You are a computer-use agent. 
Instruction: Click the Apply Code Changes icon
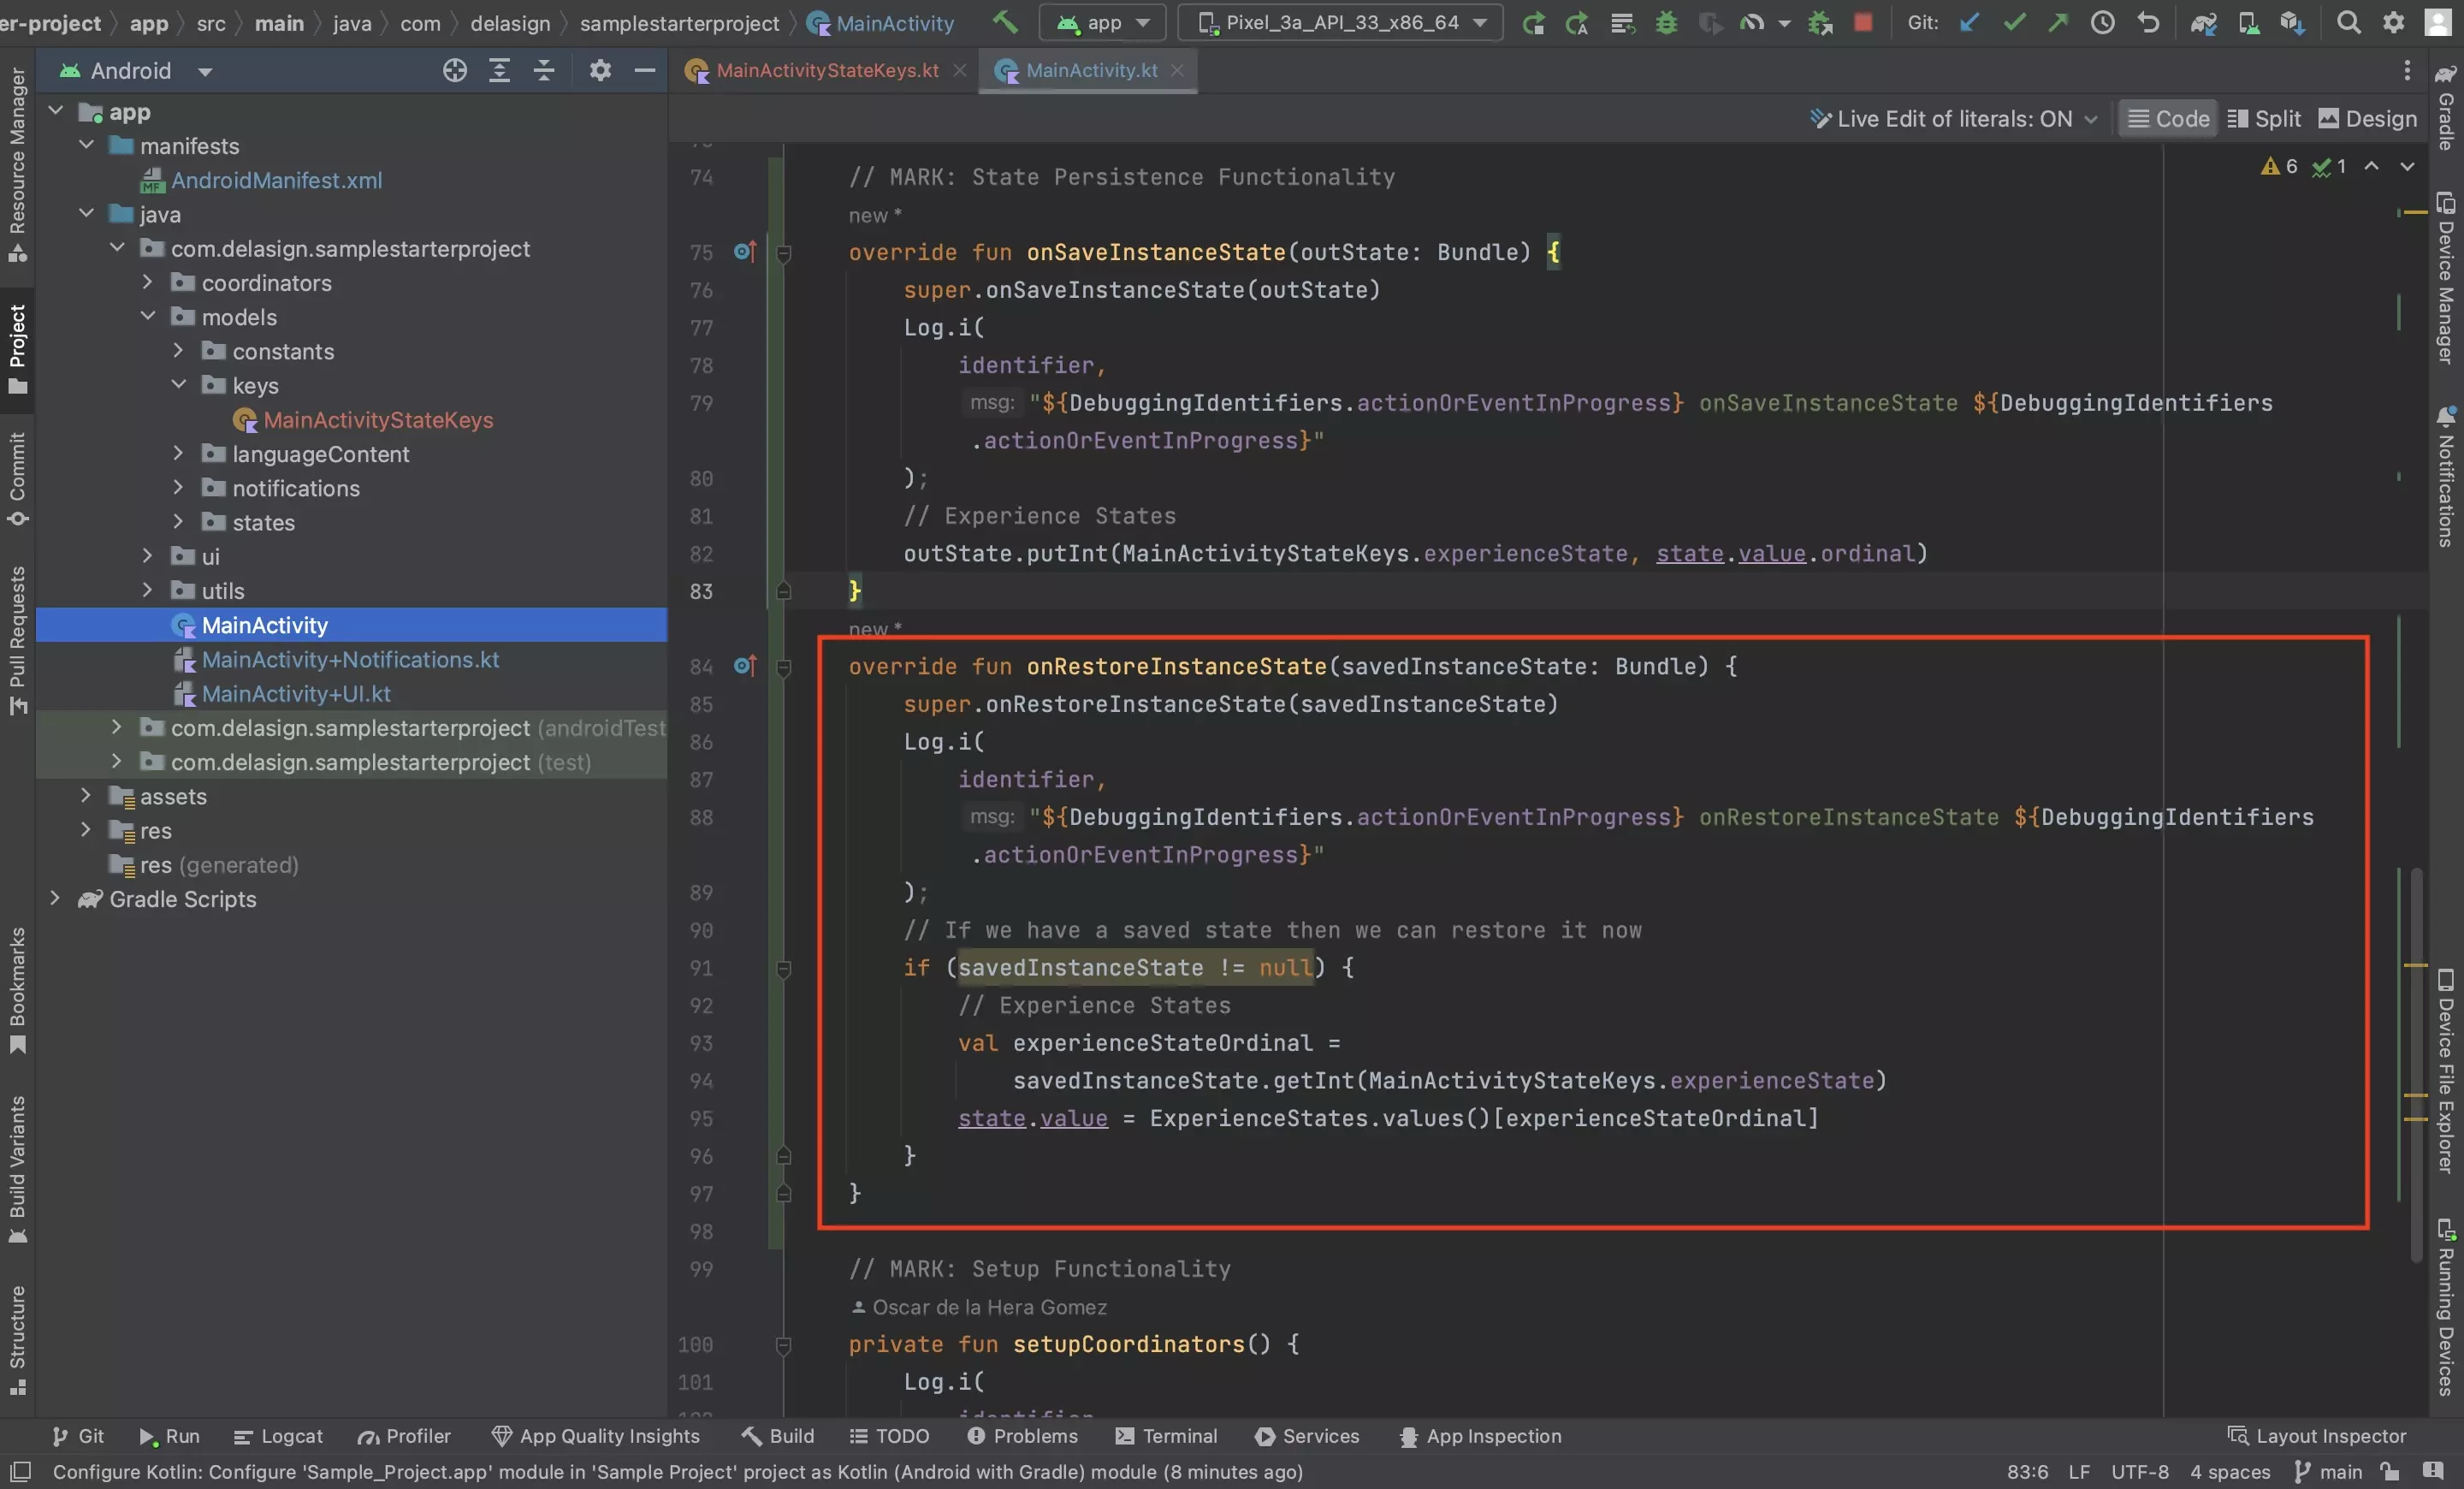tap(1622, 22)
